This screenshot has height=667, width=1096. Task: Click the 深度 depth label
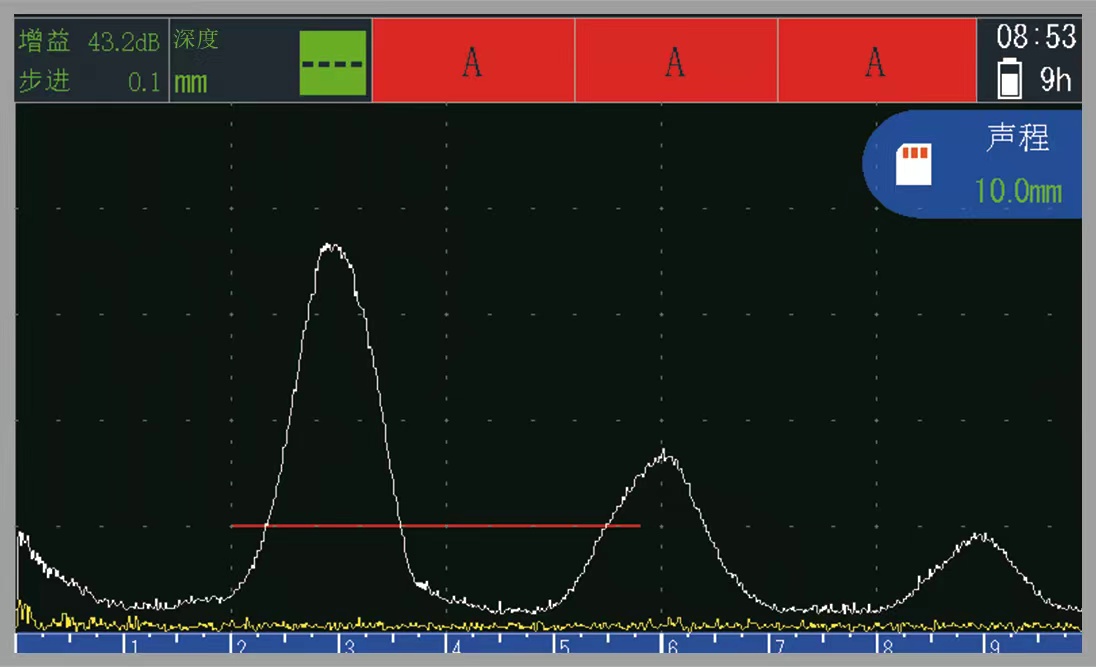click(x=196, y=41)
